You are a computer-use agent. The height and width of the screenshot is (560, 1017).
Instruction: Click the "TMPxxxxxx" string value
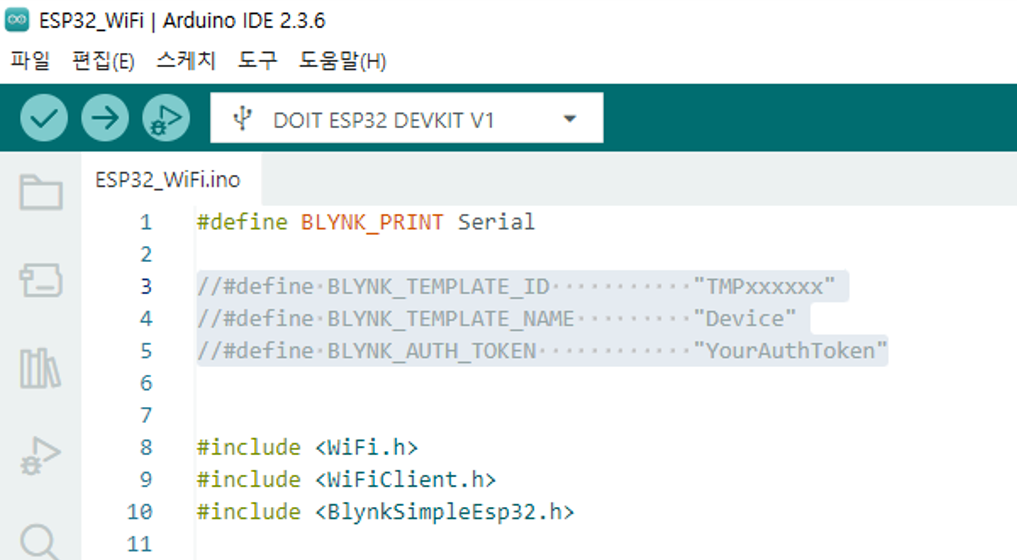(x=764, y=286)
